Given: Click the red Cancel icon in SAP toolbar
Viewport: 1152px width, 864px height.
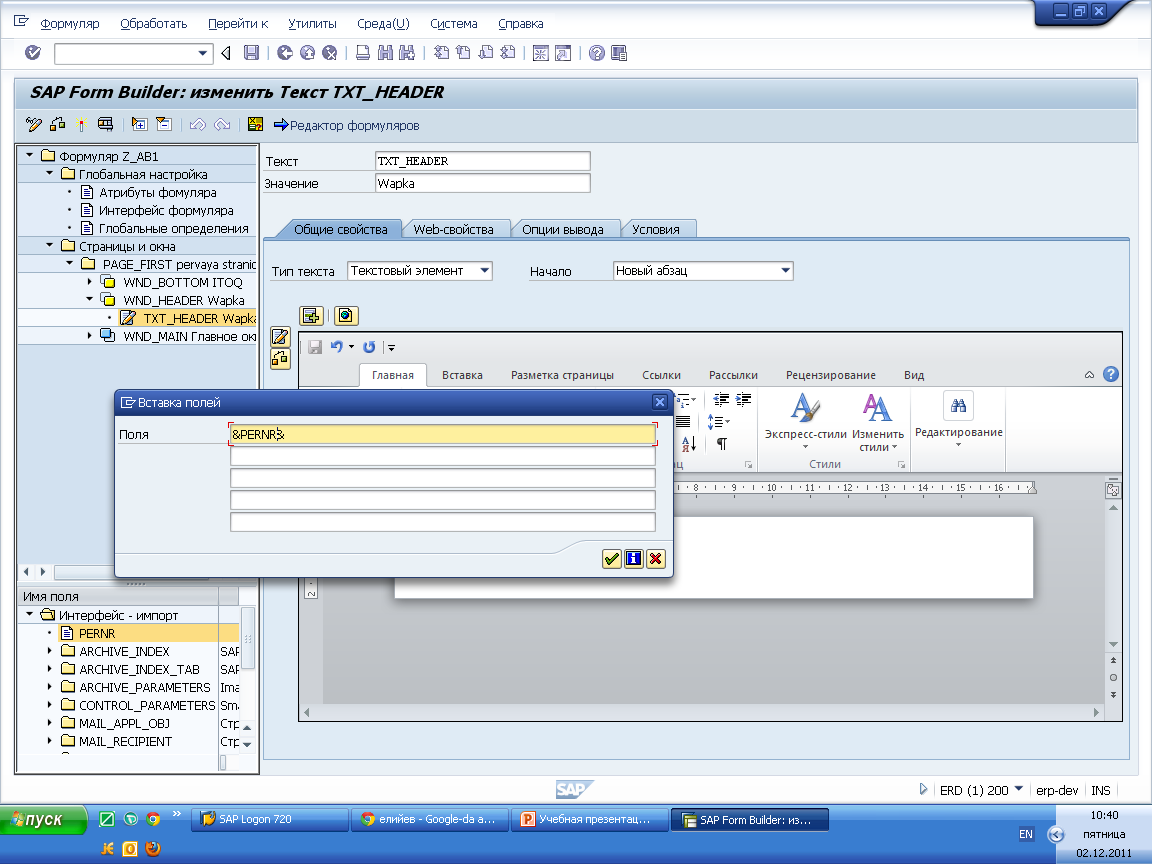Looking at the screenshot, I should pos(330,53).
